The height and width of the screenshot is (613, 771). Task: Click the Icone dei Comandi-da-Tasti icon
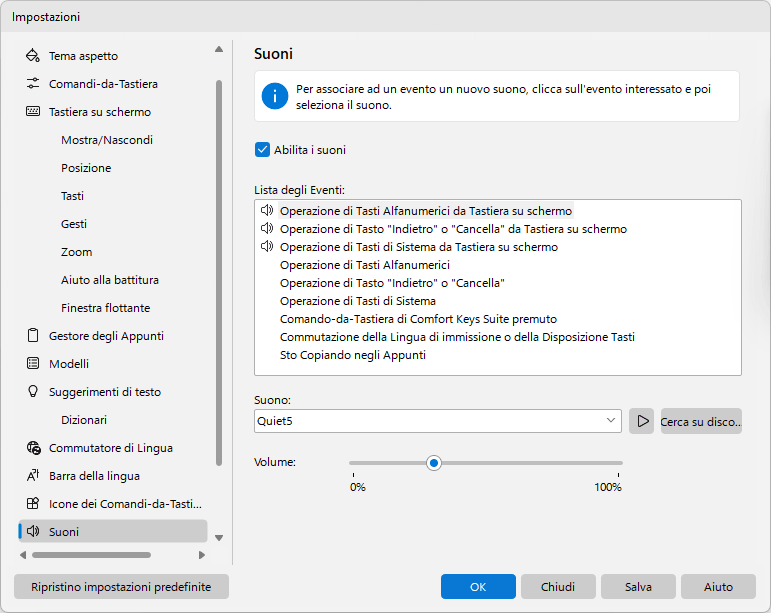click(x=33, y=503)
